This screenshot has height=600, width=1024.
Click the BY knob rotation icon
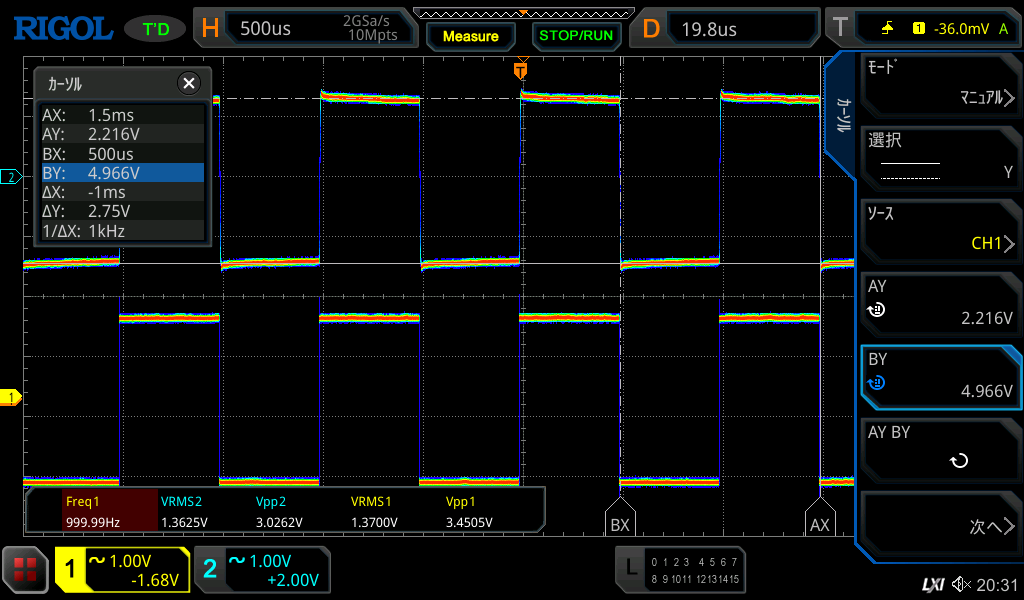click(x=876, y=383)
